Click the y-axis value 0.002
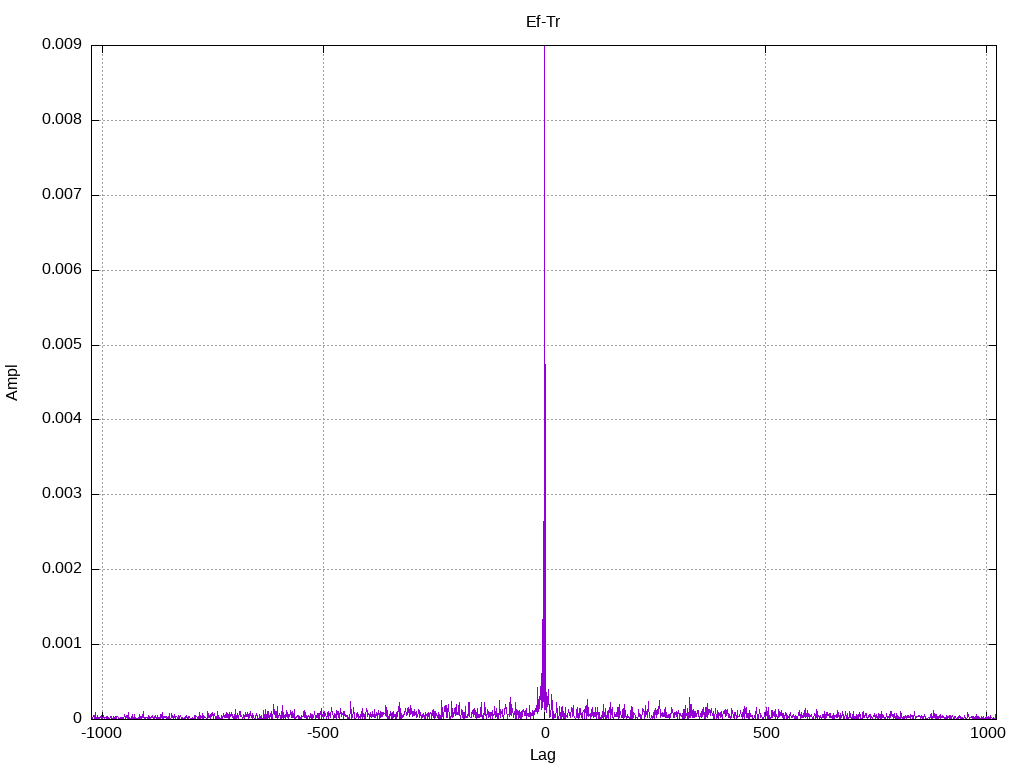Screen dimensions: 1024x768 tap(62, 568)
